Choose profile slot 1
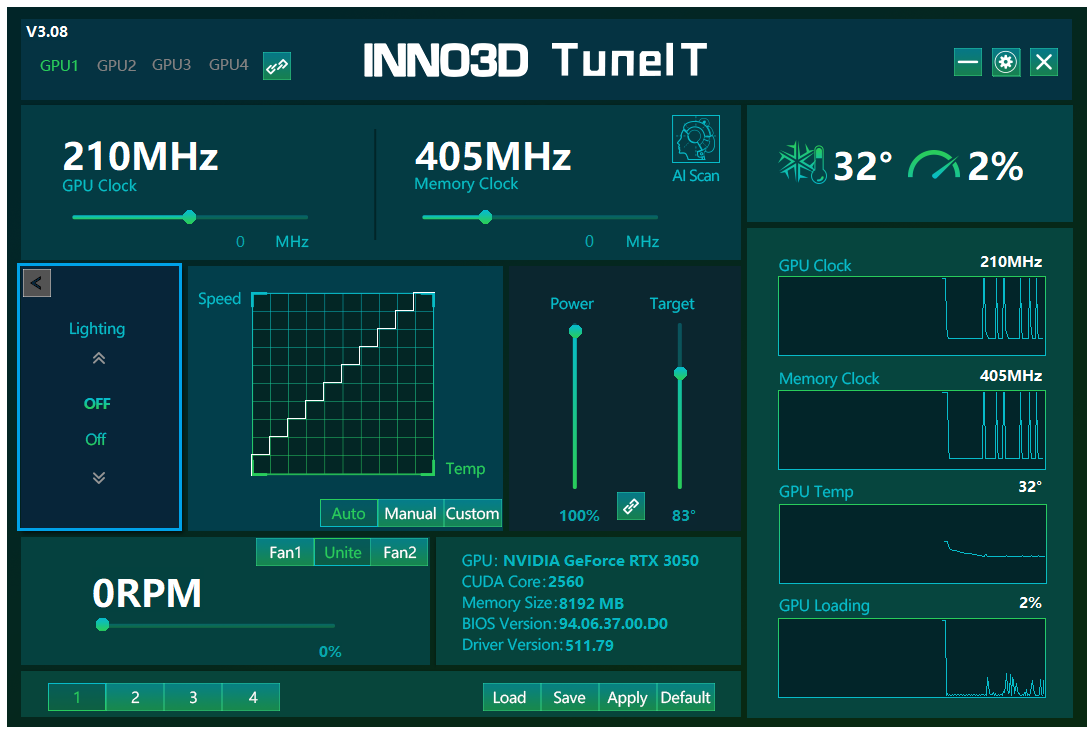Viewport: 1092px width, 732px height. click(x=77, y=697)
